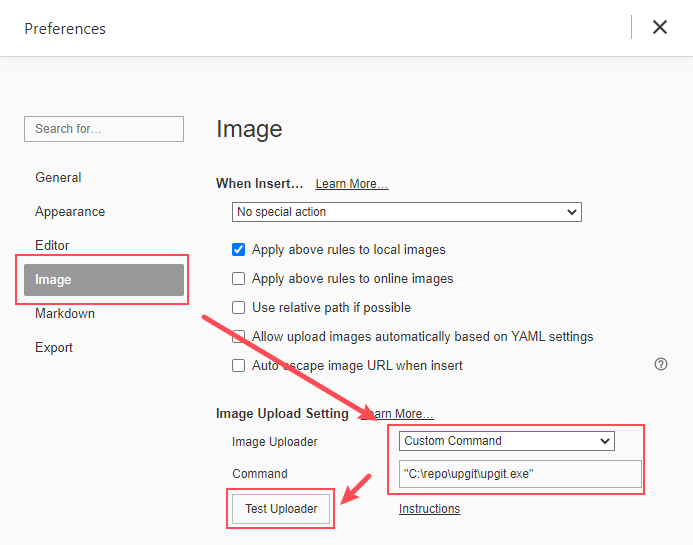Uncheck Apply above rules to local images
Image resolution: width=693 pixels, height=545 pixels.
click(239, 250)
